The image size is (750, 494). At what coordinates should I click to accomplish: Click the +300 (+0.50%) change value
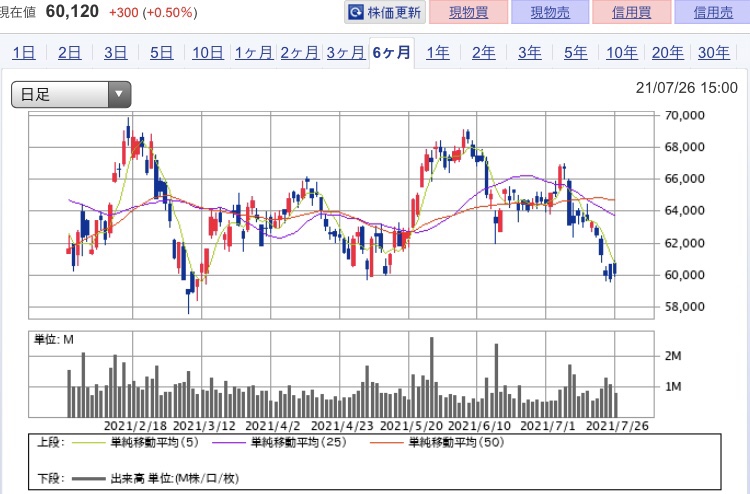(x=153, y=12)
